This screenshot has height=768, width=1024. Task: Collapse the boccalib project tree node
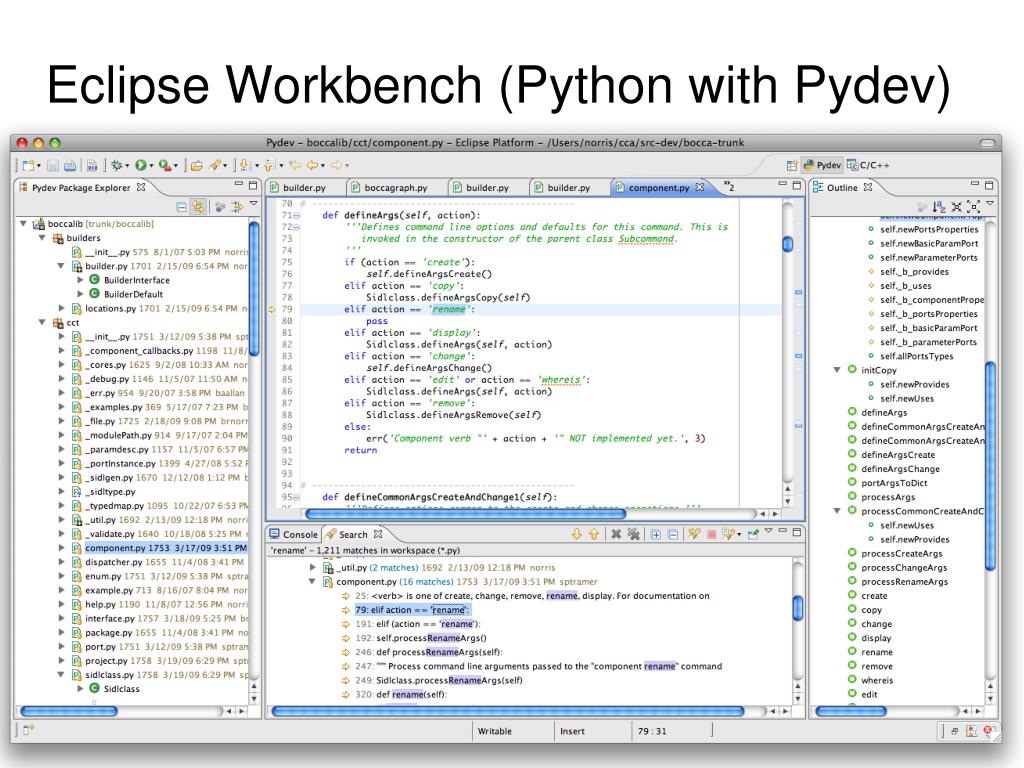click(24, 223)
